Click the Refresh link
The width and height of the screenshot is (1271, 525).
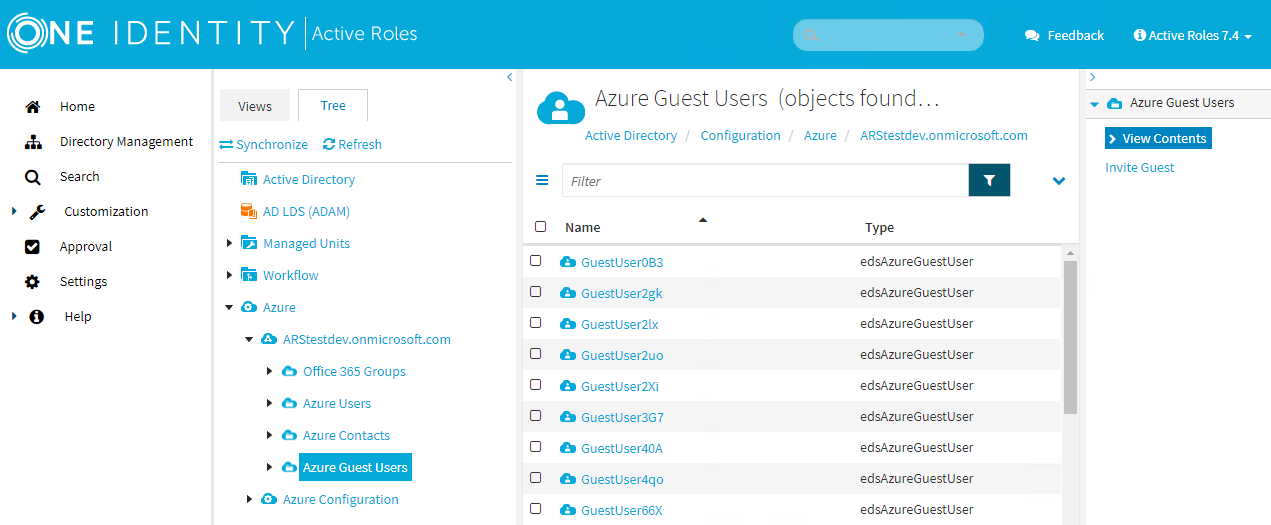[352, 144]
